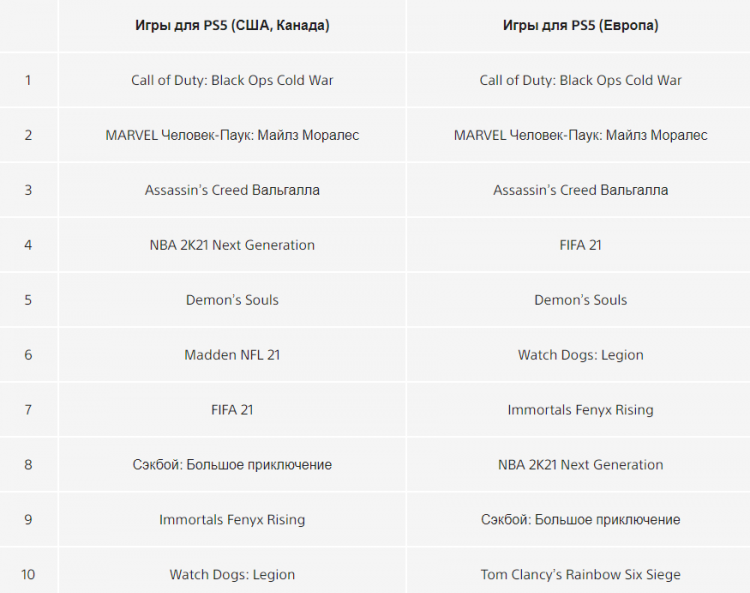Click Watch Dogs: Legion in row 6

coord(580,355)
